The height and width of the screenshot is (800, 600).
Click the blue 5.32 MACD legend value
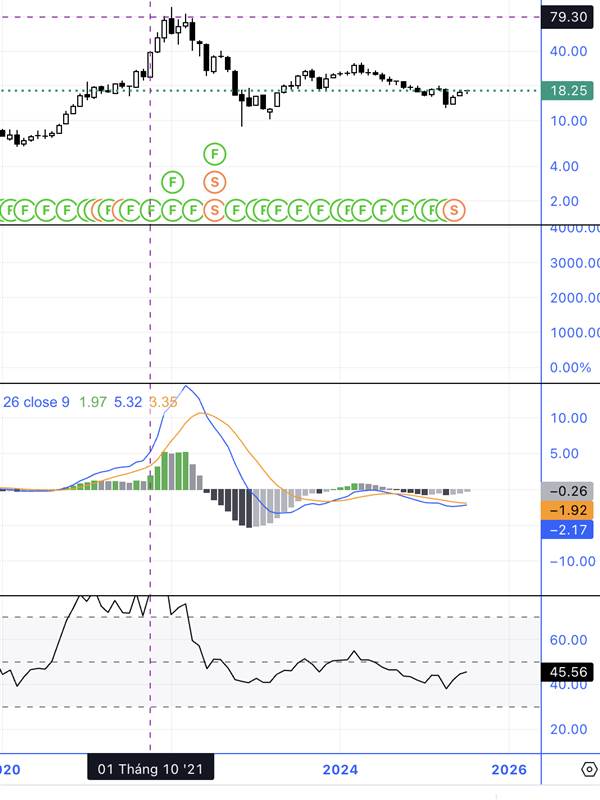pos(128,402)
